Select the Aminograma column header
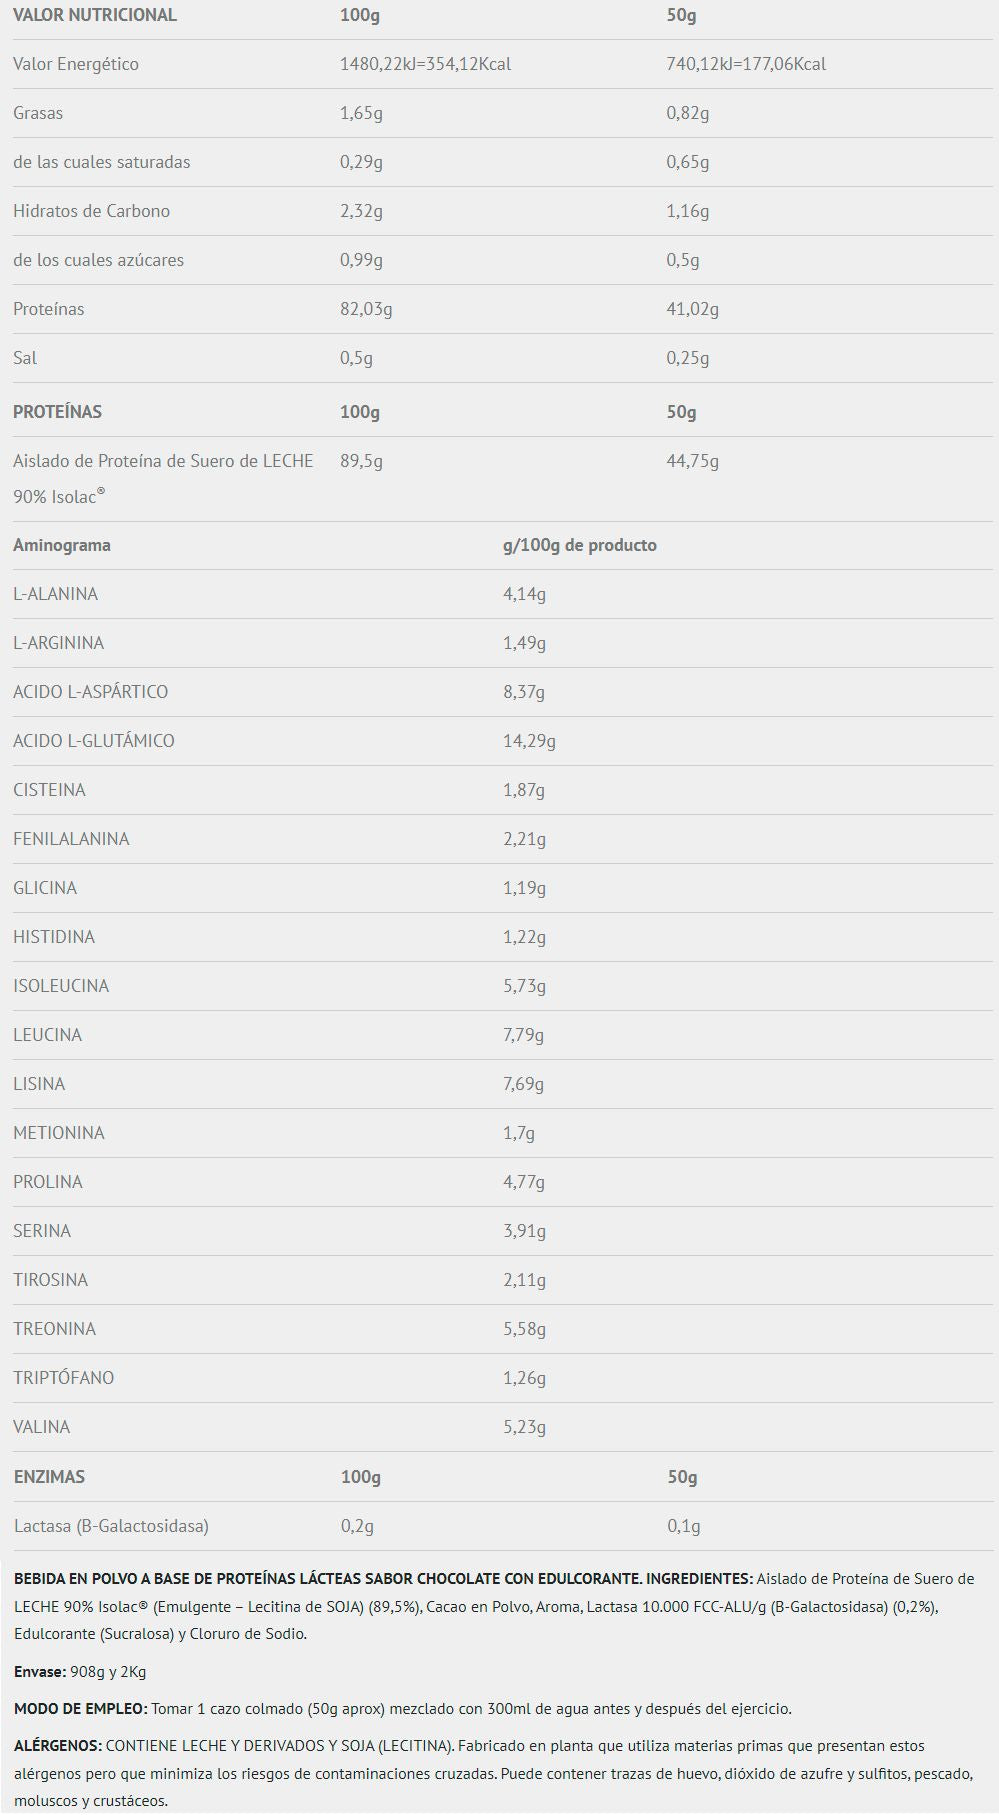 [62, 545]
